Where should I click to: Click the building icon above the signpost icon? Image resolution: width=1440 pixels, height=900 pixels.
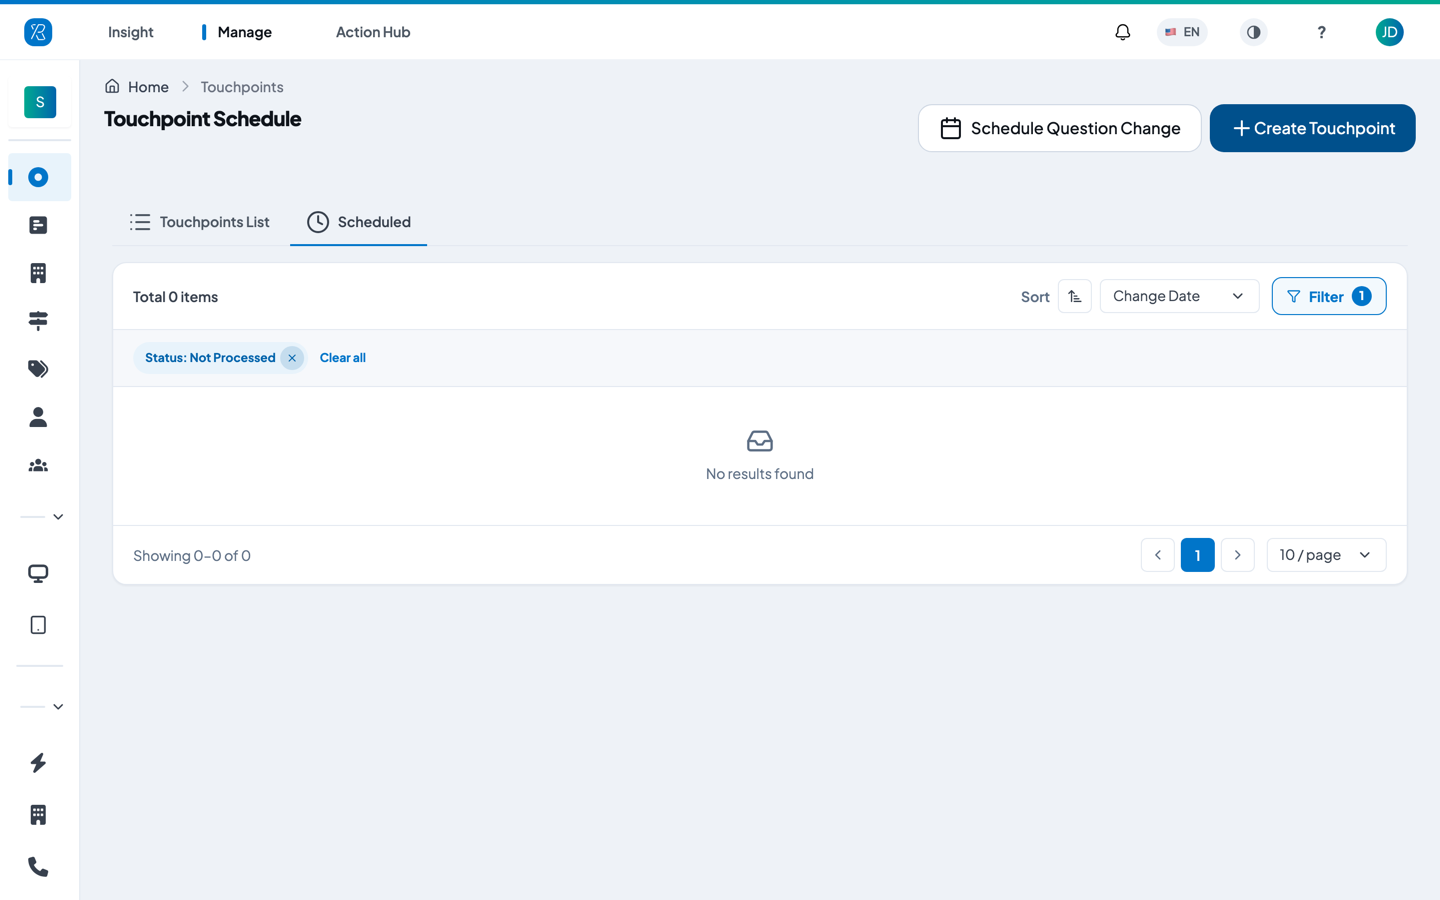coord(38,273)
